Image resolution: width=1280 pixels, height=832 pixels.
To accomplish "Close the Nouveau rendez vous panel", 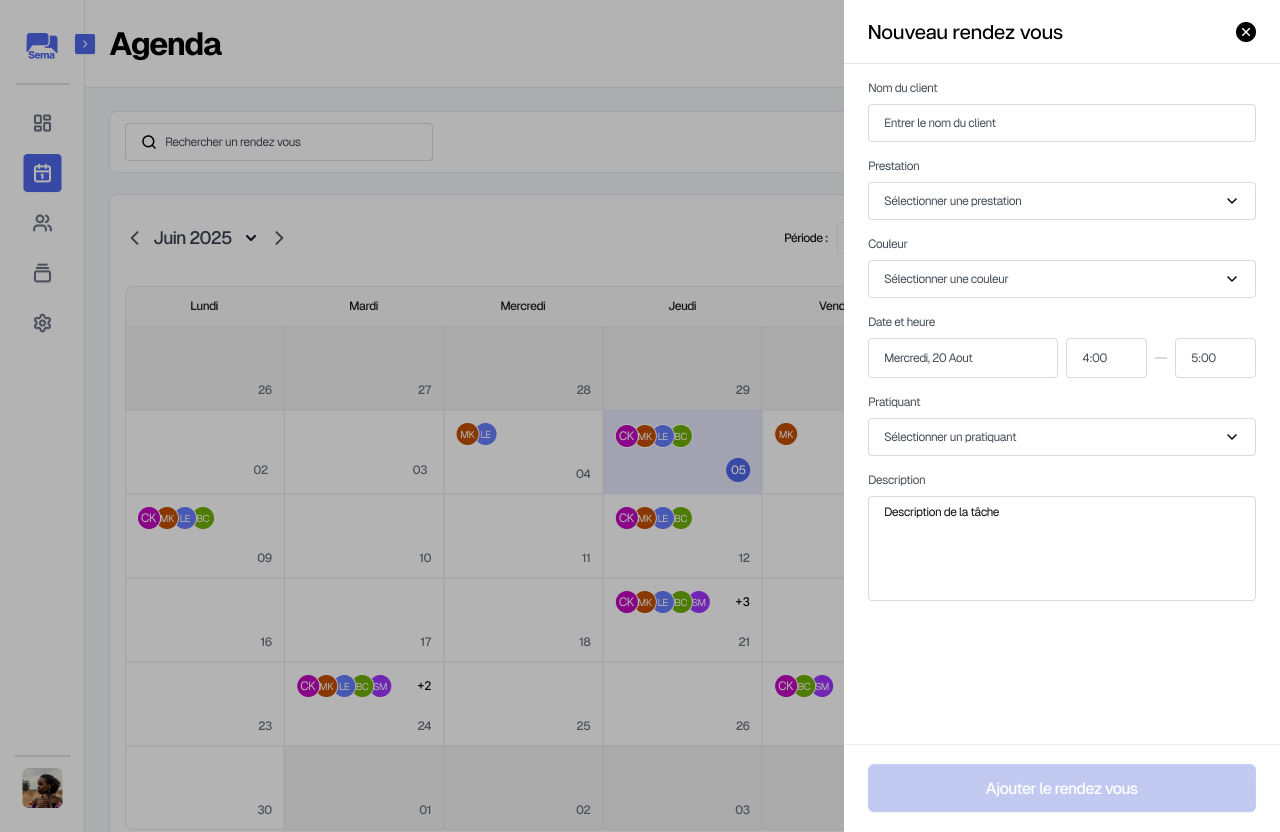I will pos(1245,32).
